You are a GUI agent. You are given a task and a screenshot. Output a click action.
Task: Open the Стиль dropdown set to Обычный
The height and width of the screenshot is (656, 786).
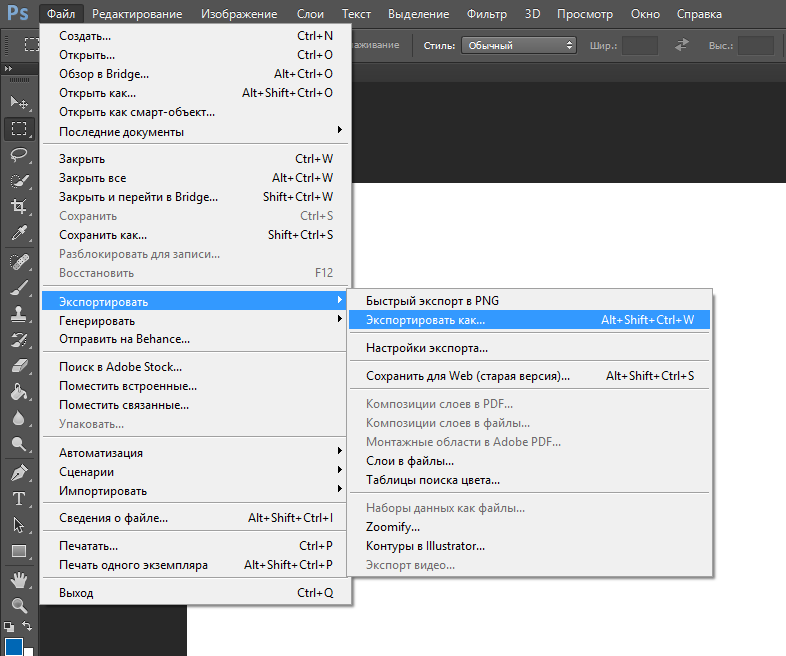tap(518, 45)
